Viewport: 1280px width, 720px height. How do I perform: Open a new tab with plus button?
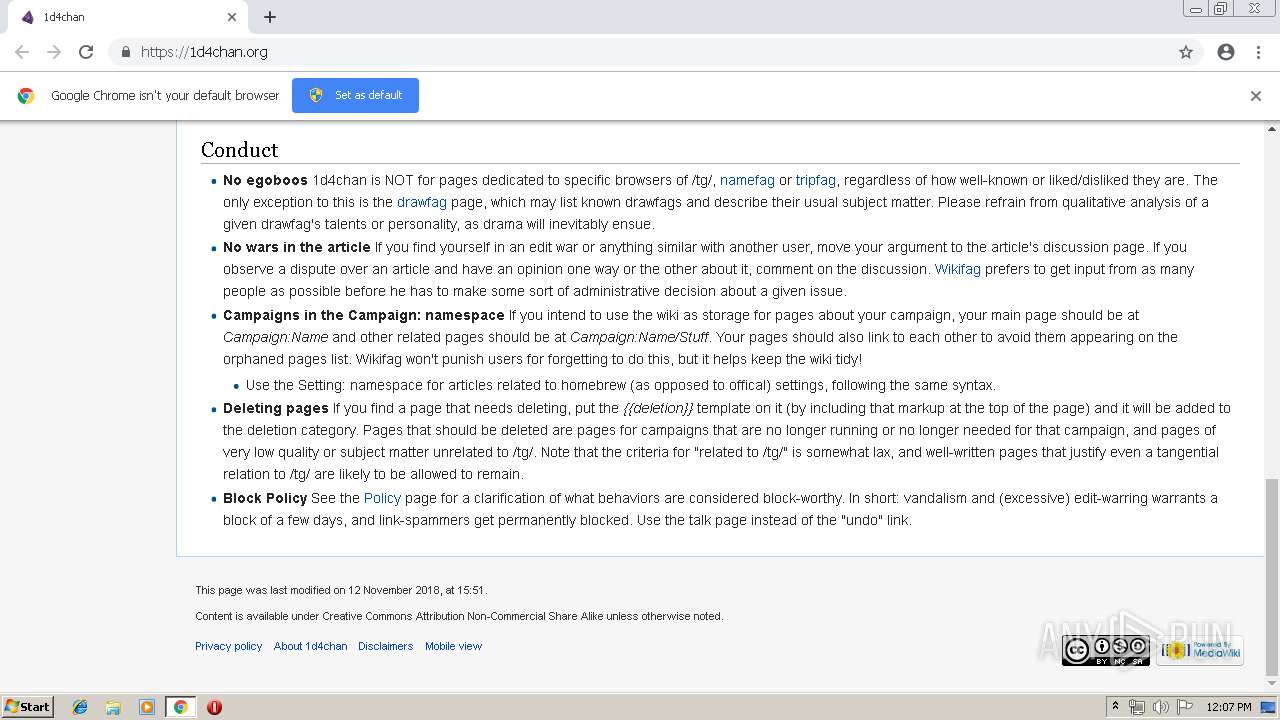[x=270, y=17]
